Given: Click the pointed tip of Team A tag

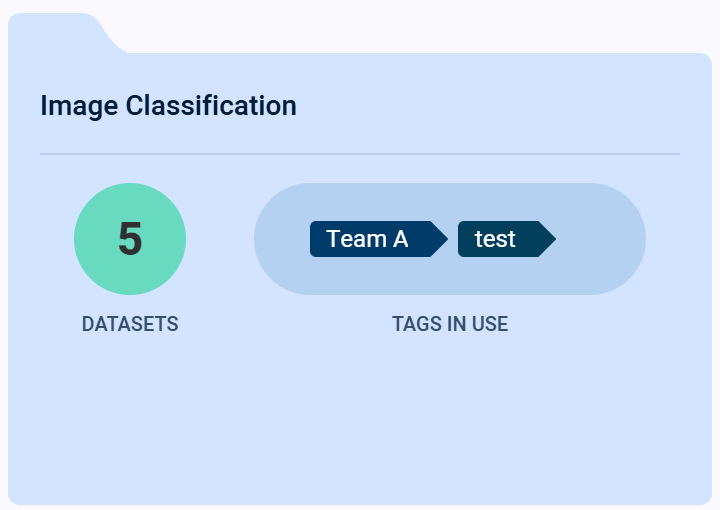Looking at the screenshot, I should (440, 239).
